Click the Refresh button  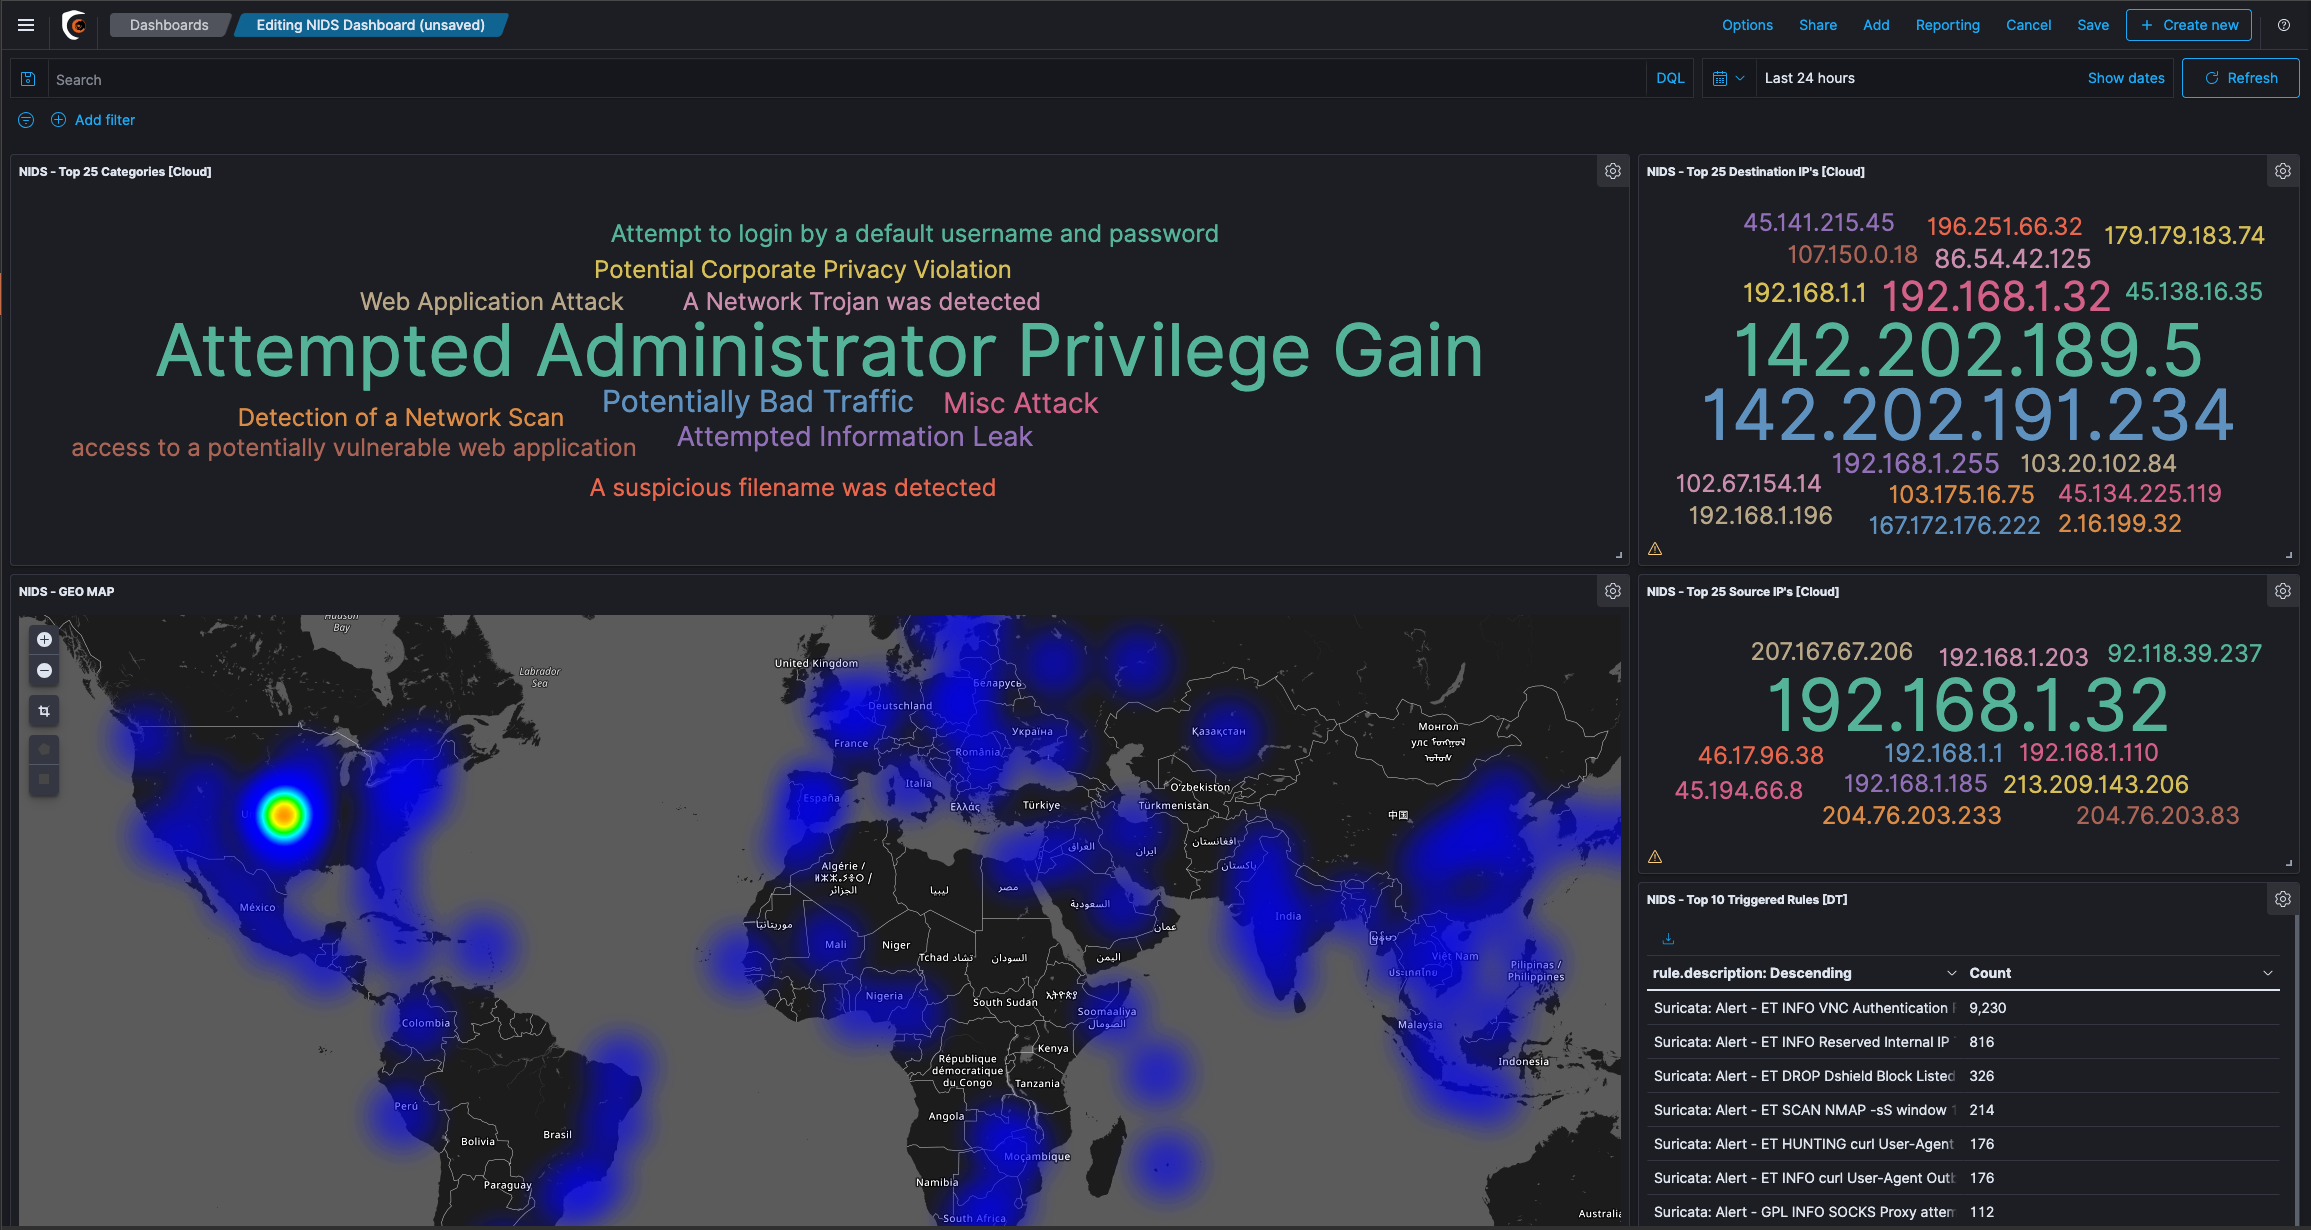[x=2241, y=78]
